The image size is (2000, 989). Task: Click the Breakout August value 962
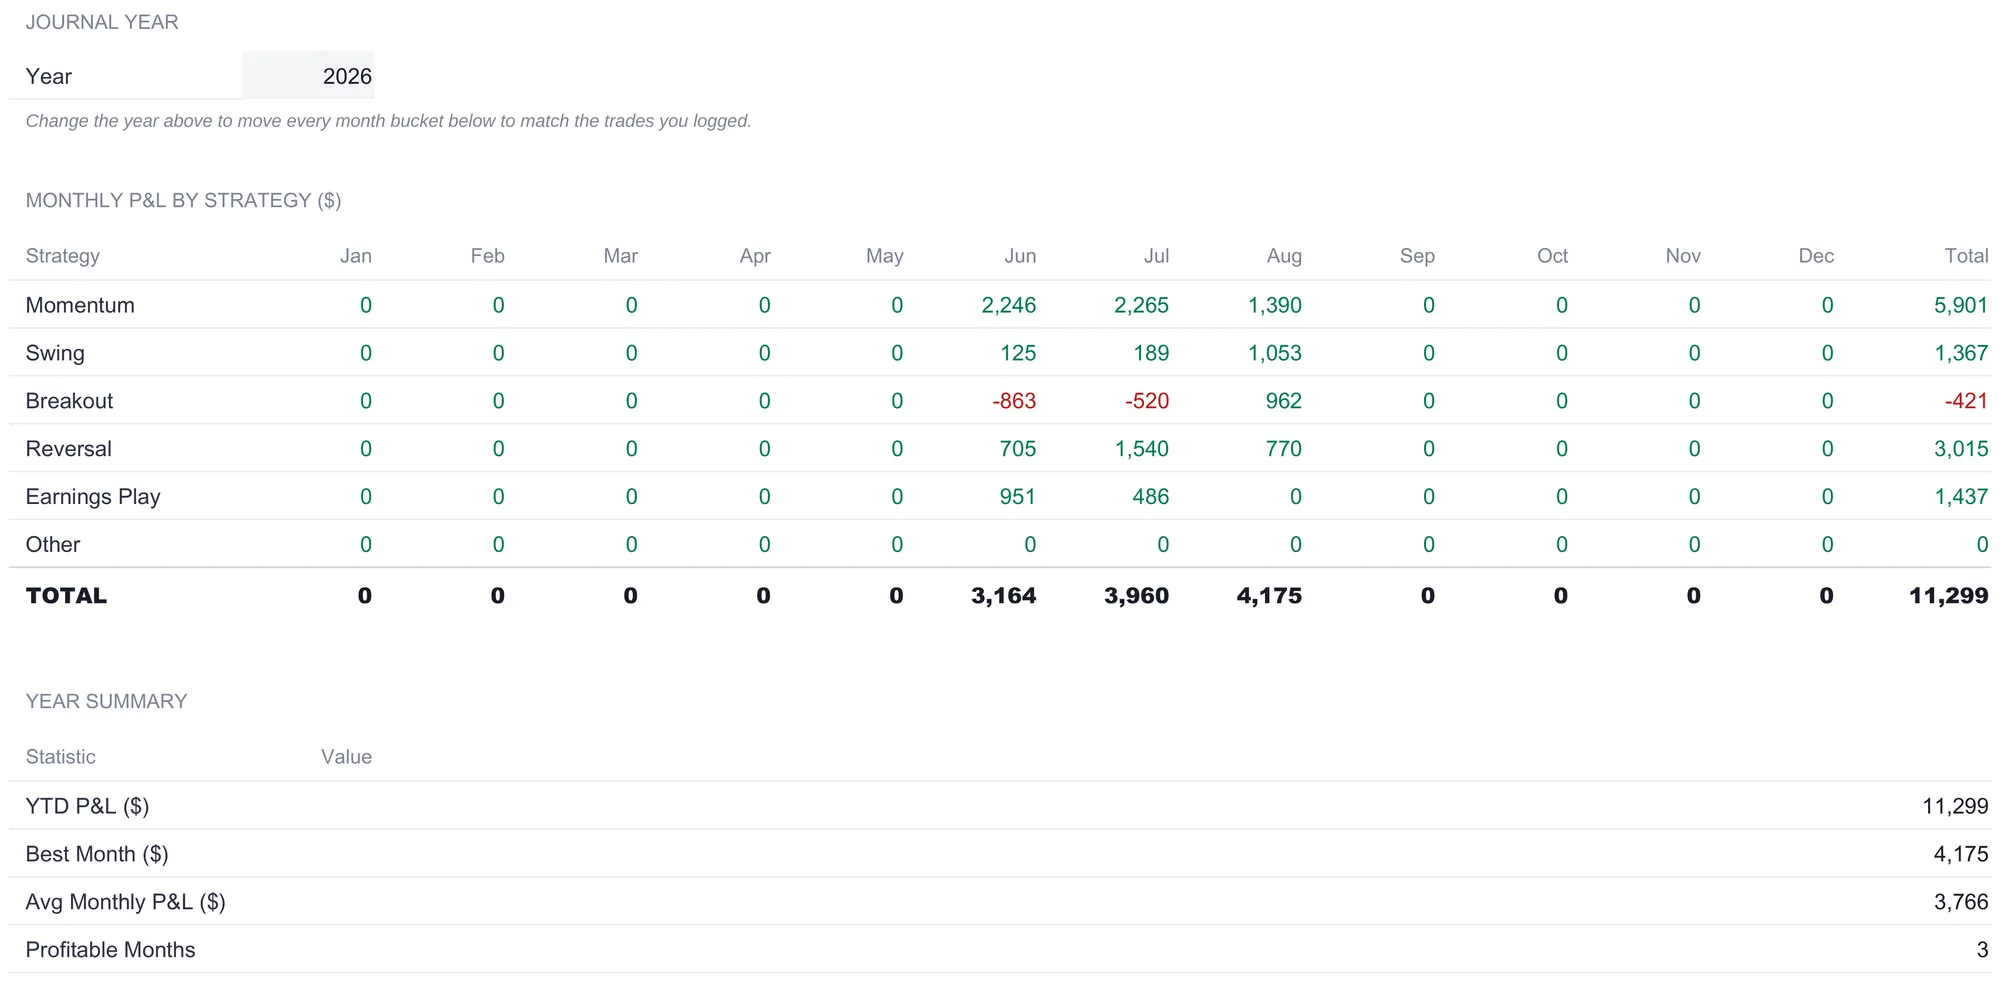coord(1283,401)
